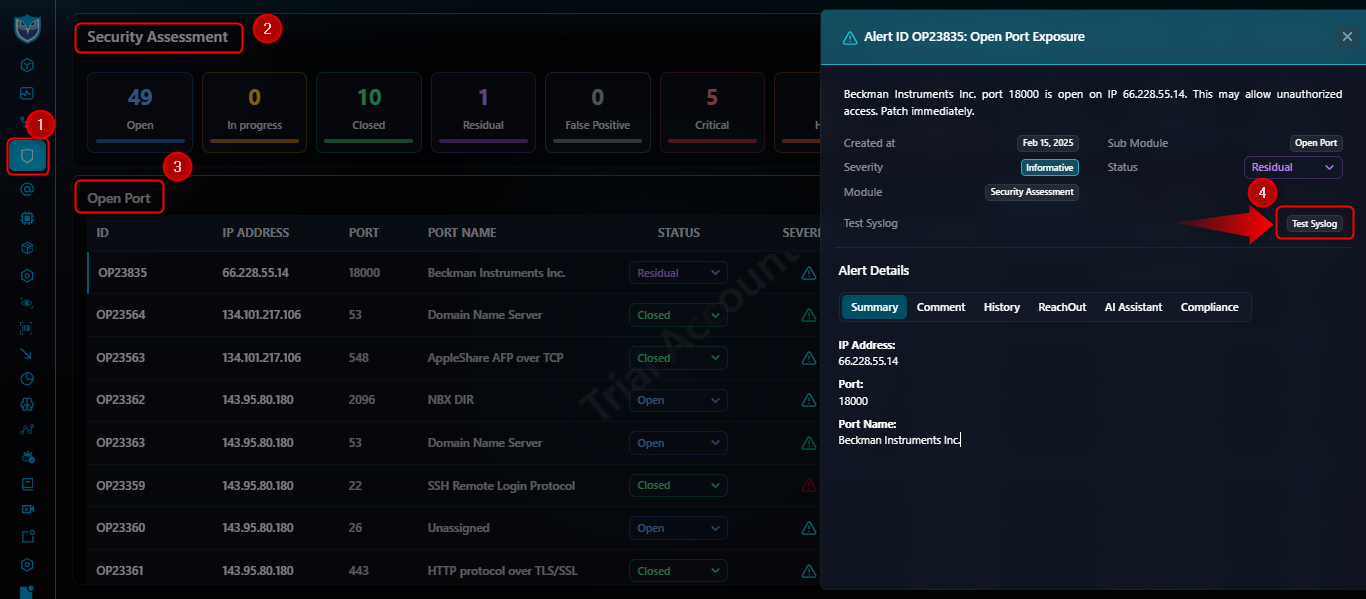Viewport: 1366px width, 599px height.
Task: Open the cube icon below the owl logo
Action: tap(27, 65)
